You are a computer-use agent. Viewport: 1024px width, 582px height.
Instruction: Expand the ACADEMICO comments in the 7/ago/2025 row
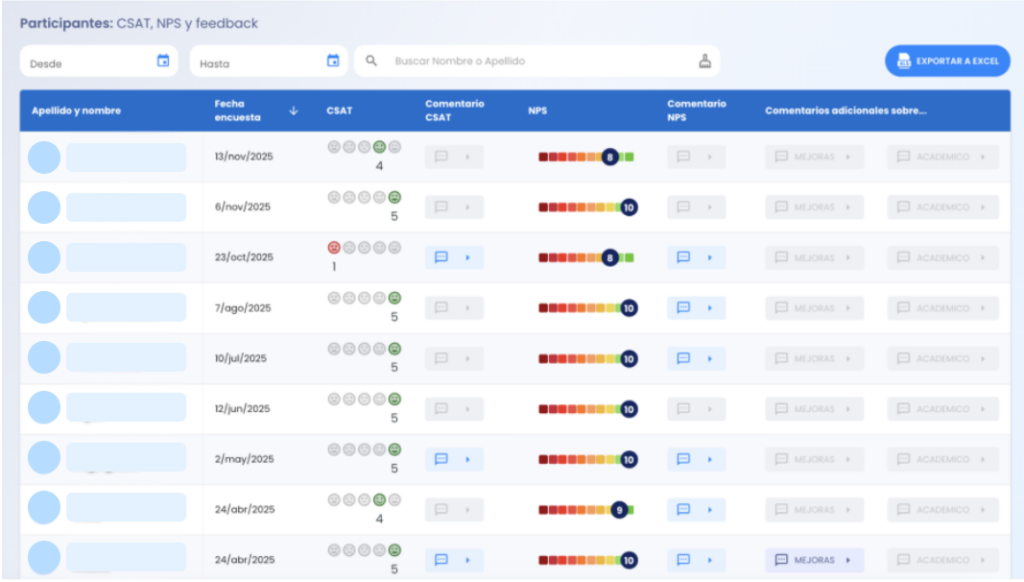[x=941, y=308]
